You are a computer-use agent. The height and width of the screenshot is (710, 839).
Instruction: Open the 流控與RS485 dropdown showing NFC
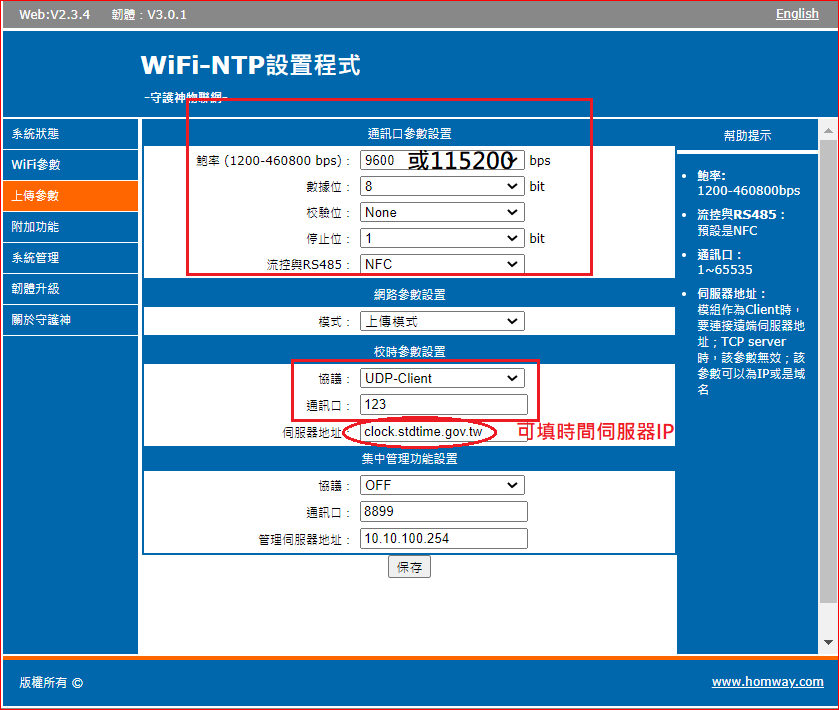click(442, 264)
